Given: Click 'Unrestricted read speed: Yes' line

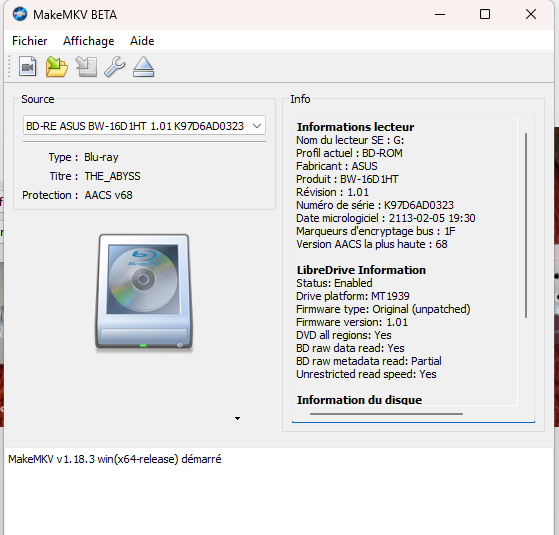Looking at the screenshot, I should pos(366,374).
